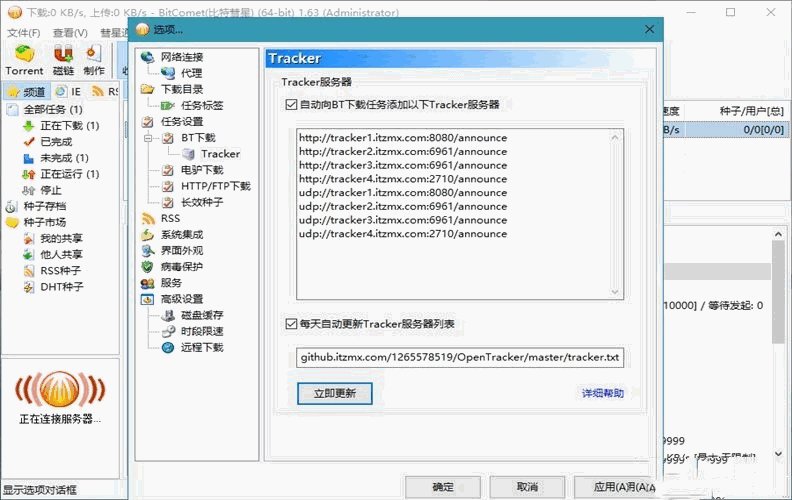Viewport: 792px width, 500px height.
Task: Select 高级设置 icon
Action: click(x=147, y=299)
